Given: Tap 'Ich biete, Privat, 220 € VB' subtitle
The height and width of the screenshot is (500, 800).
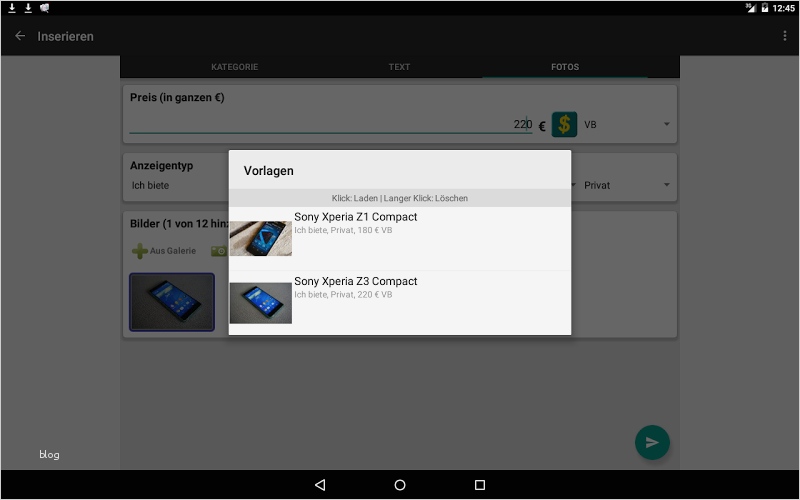Looking at the screenshot, I should (x=343, y=294).
